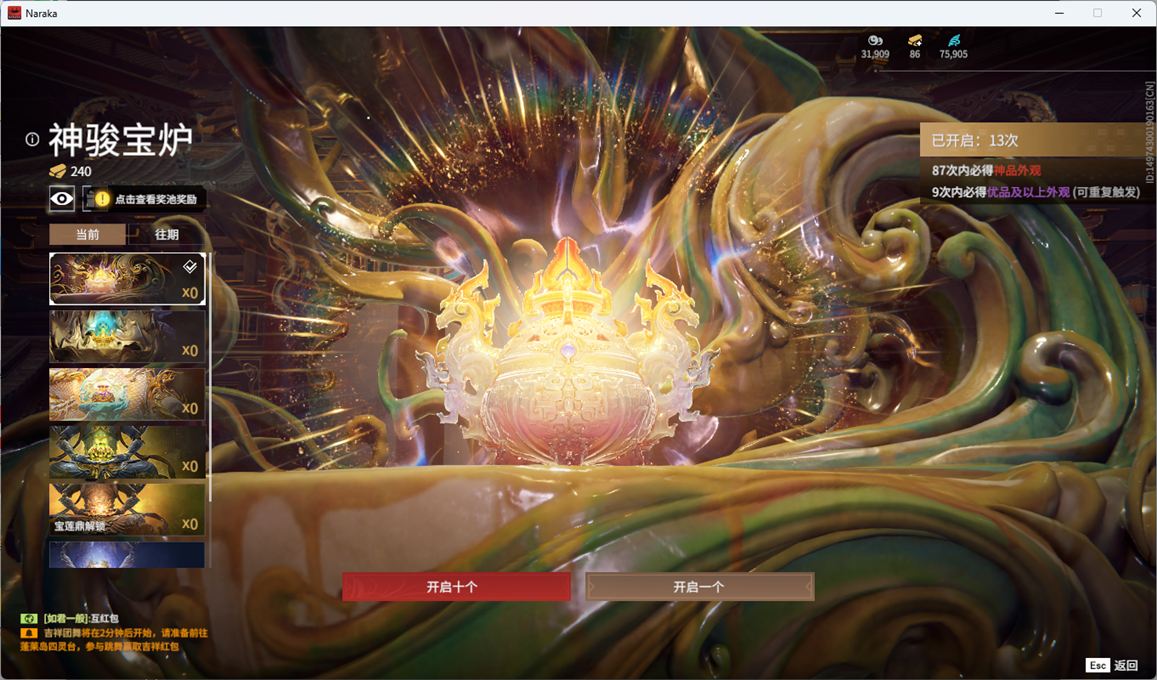Click the yellow exclamation mark icon
The height and width of the screenshot is (680, 1157).
tap(102, 199)
